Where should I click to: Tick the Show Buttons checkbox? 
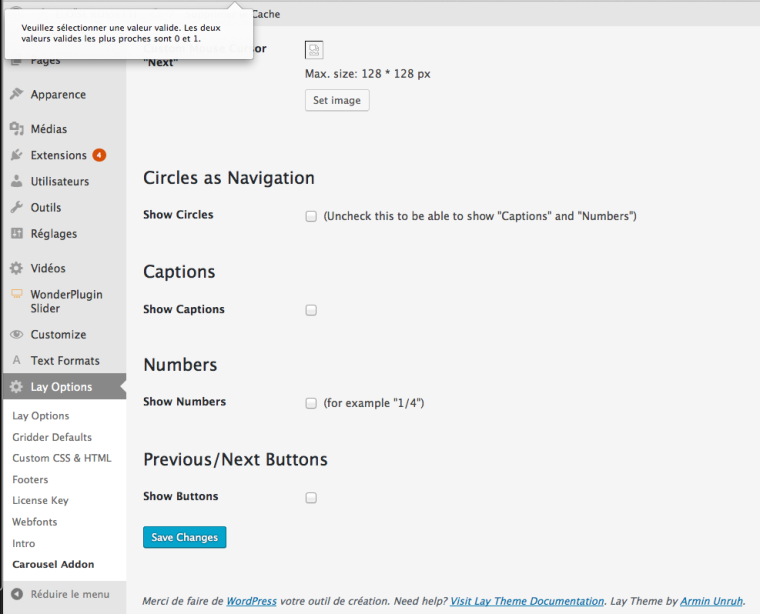pyautogui.click(x=311, y=497)
